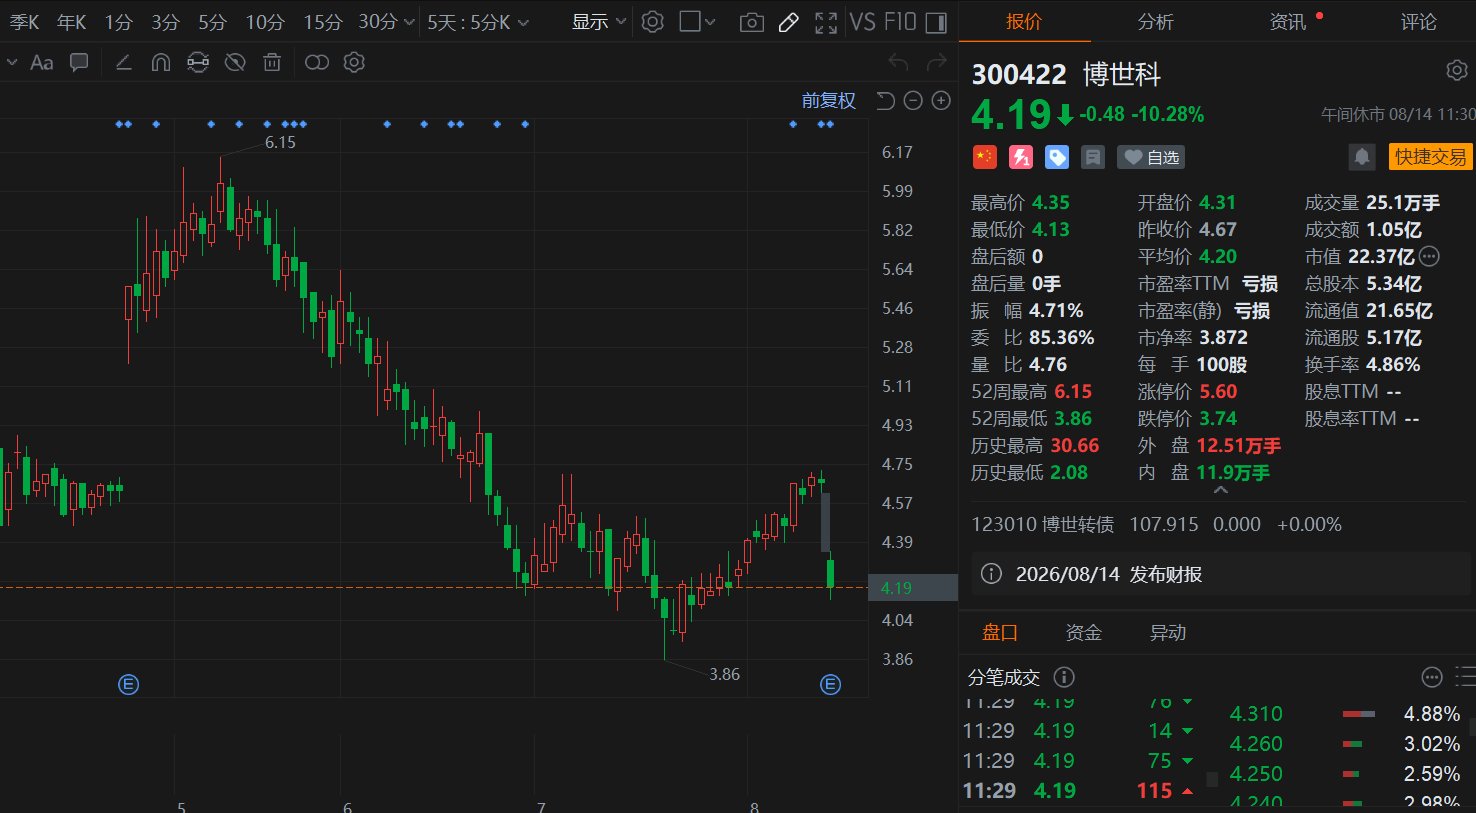1476x813 pixels.
Task: Delete drawings with trash icon
Action: pyautogui.click(x=272, y=63)
